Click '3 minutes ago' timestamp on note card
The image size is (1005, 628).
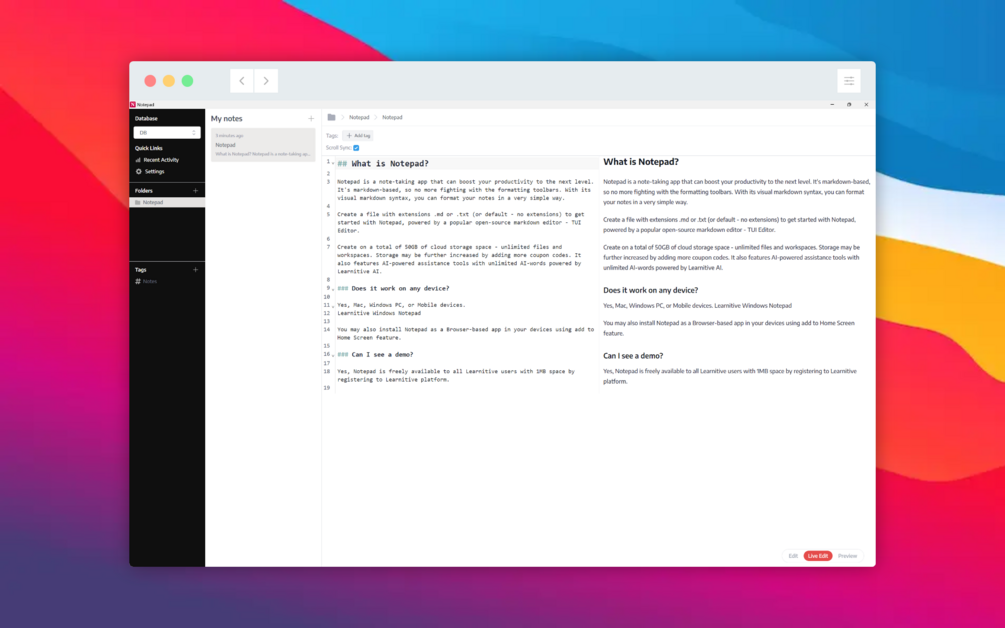pos(229,136)
